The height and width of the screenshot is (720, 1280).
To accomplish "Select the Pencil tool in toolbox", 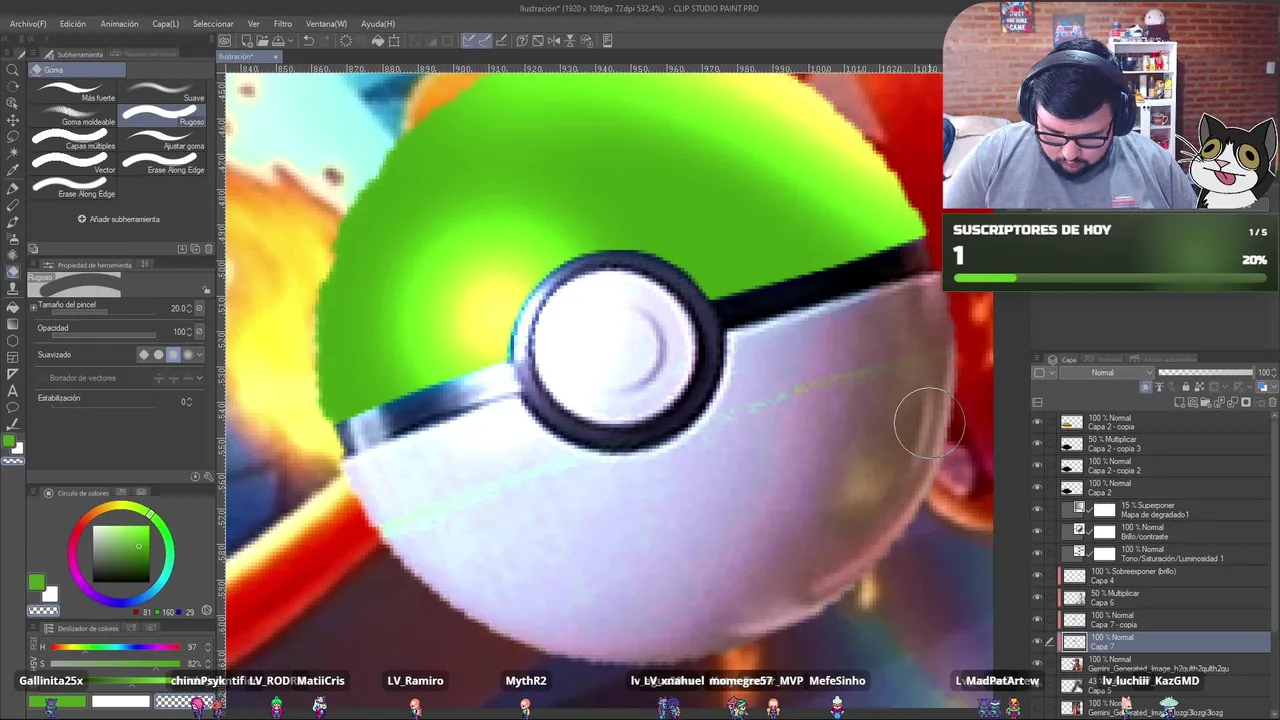I will click(x=13, y=205).
